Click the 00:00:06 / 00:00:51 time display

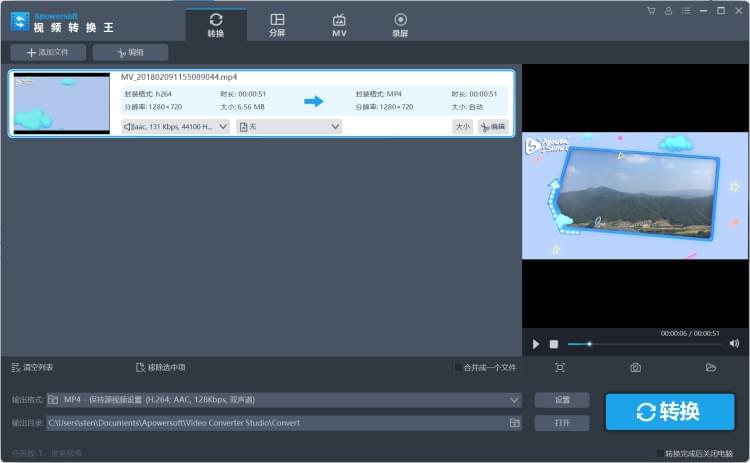click(x=690, y=333)
